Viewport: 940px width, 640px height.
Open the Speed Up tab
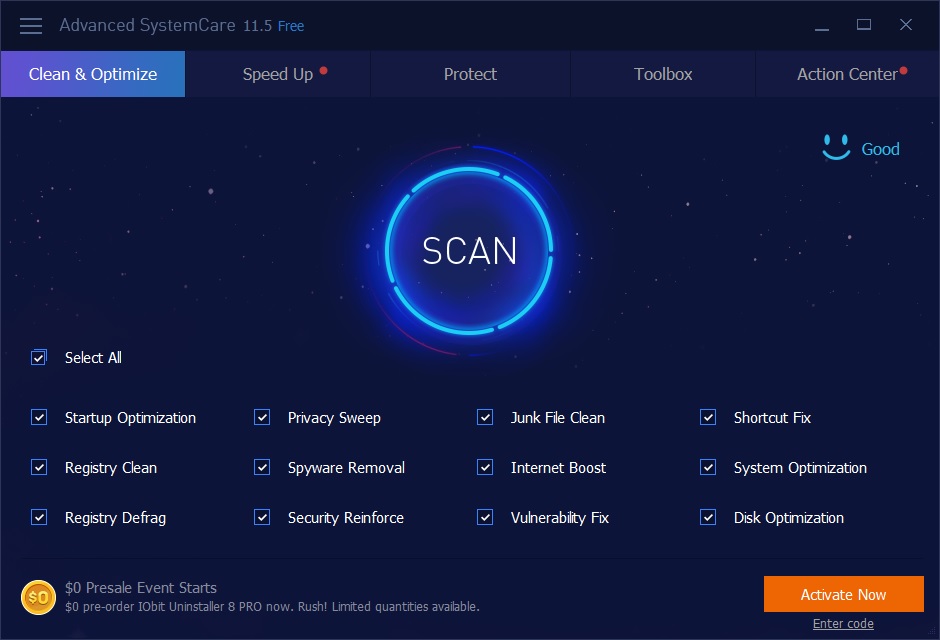(278, 74)
